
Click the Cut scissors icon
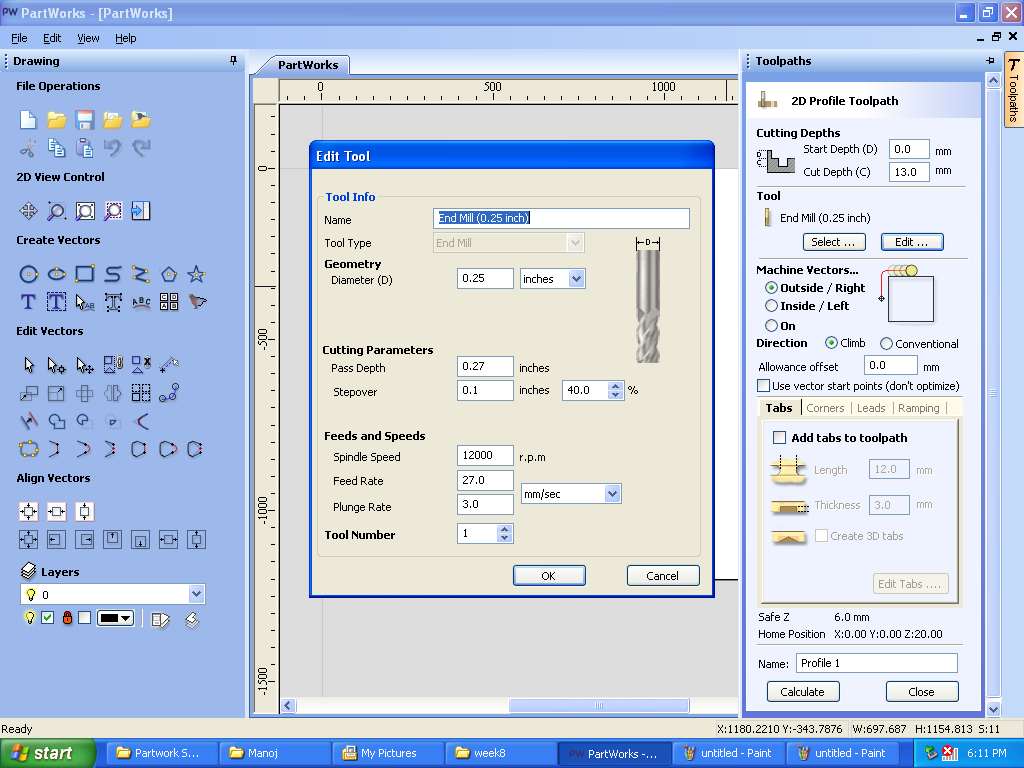point(28,148)
